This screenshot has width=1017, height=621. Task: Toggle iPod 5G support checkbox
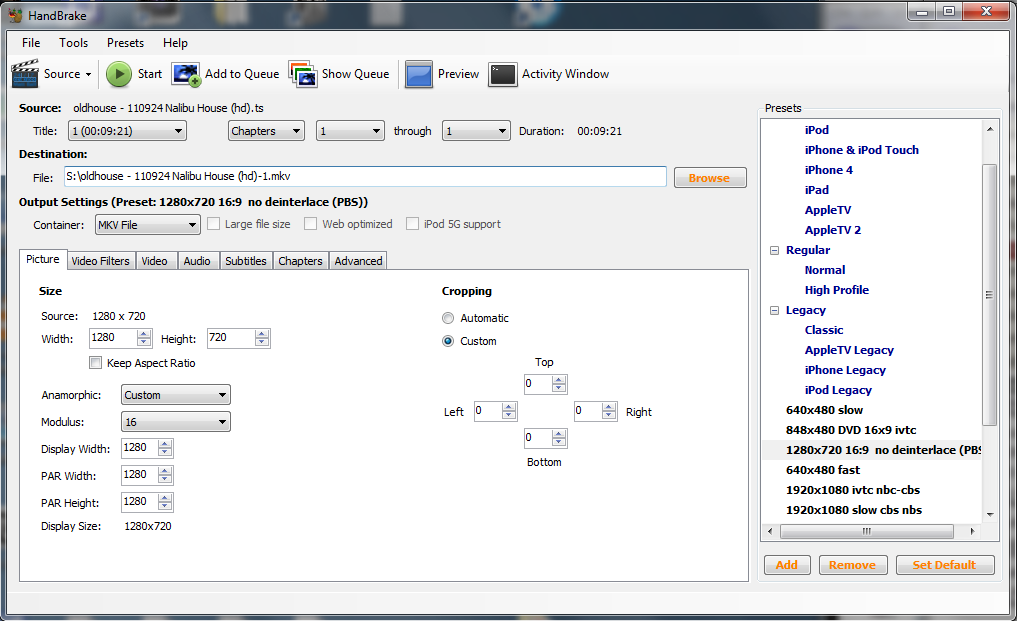point(413,224)
